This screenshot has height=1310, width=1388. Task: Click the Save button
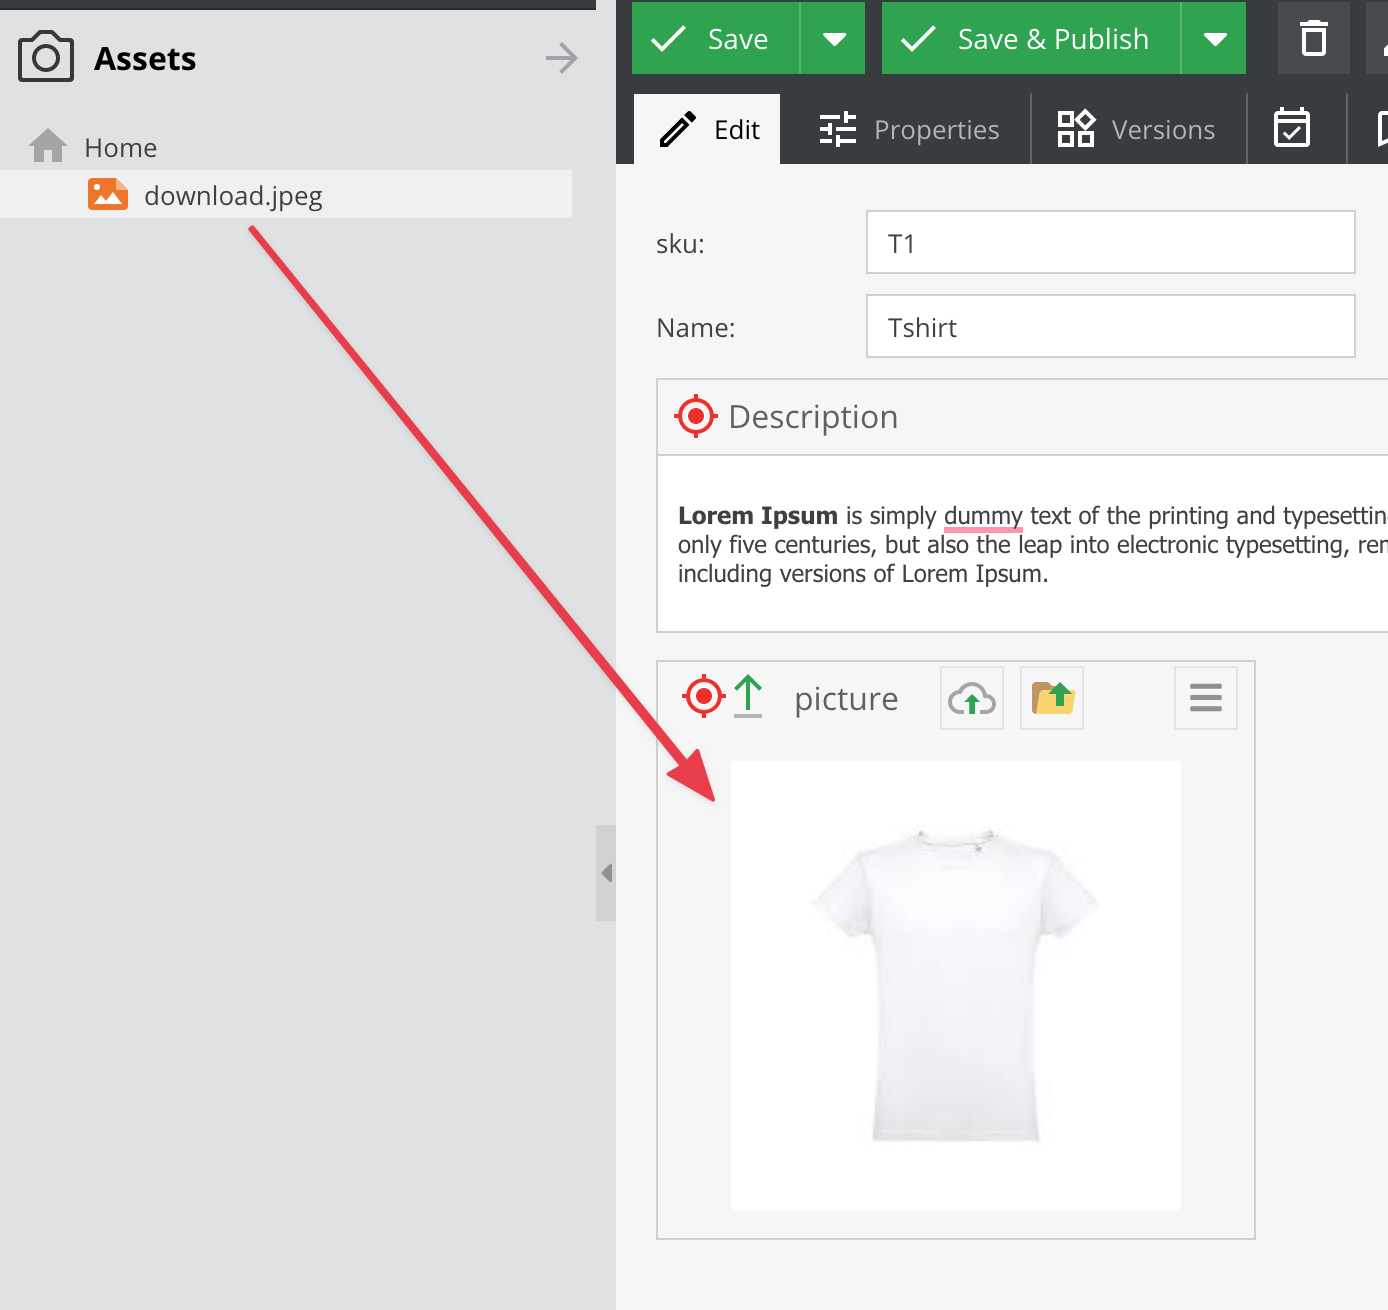click(716, 39)
